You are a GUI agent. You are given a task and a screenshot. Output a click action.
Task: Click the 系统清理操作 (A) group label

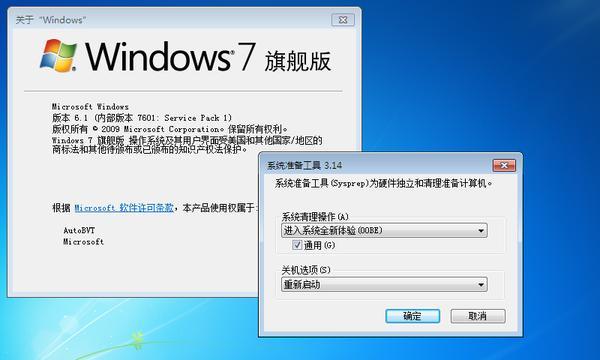pyautogui.click(x=315, y=217)
